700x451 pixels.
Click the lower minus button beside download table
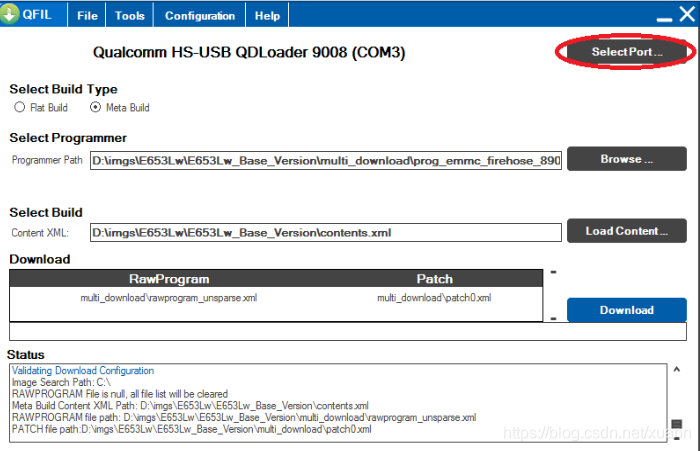(x=554, y=318)
